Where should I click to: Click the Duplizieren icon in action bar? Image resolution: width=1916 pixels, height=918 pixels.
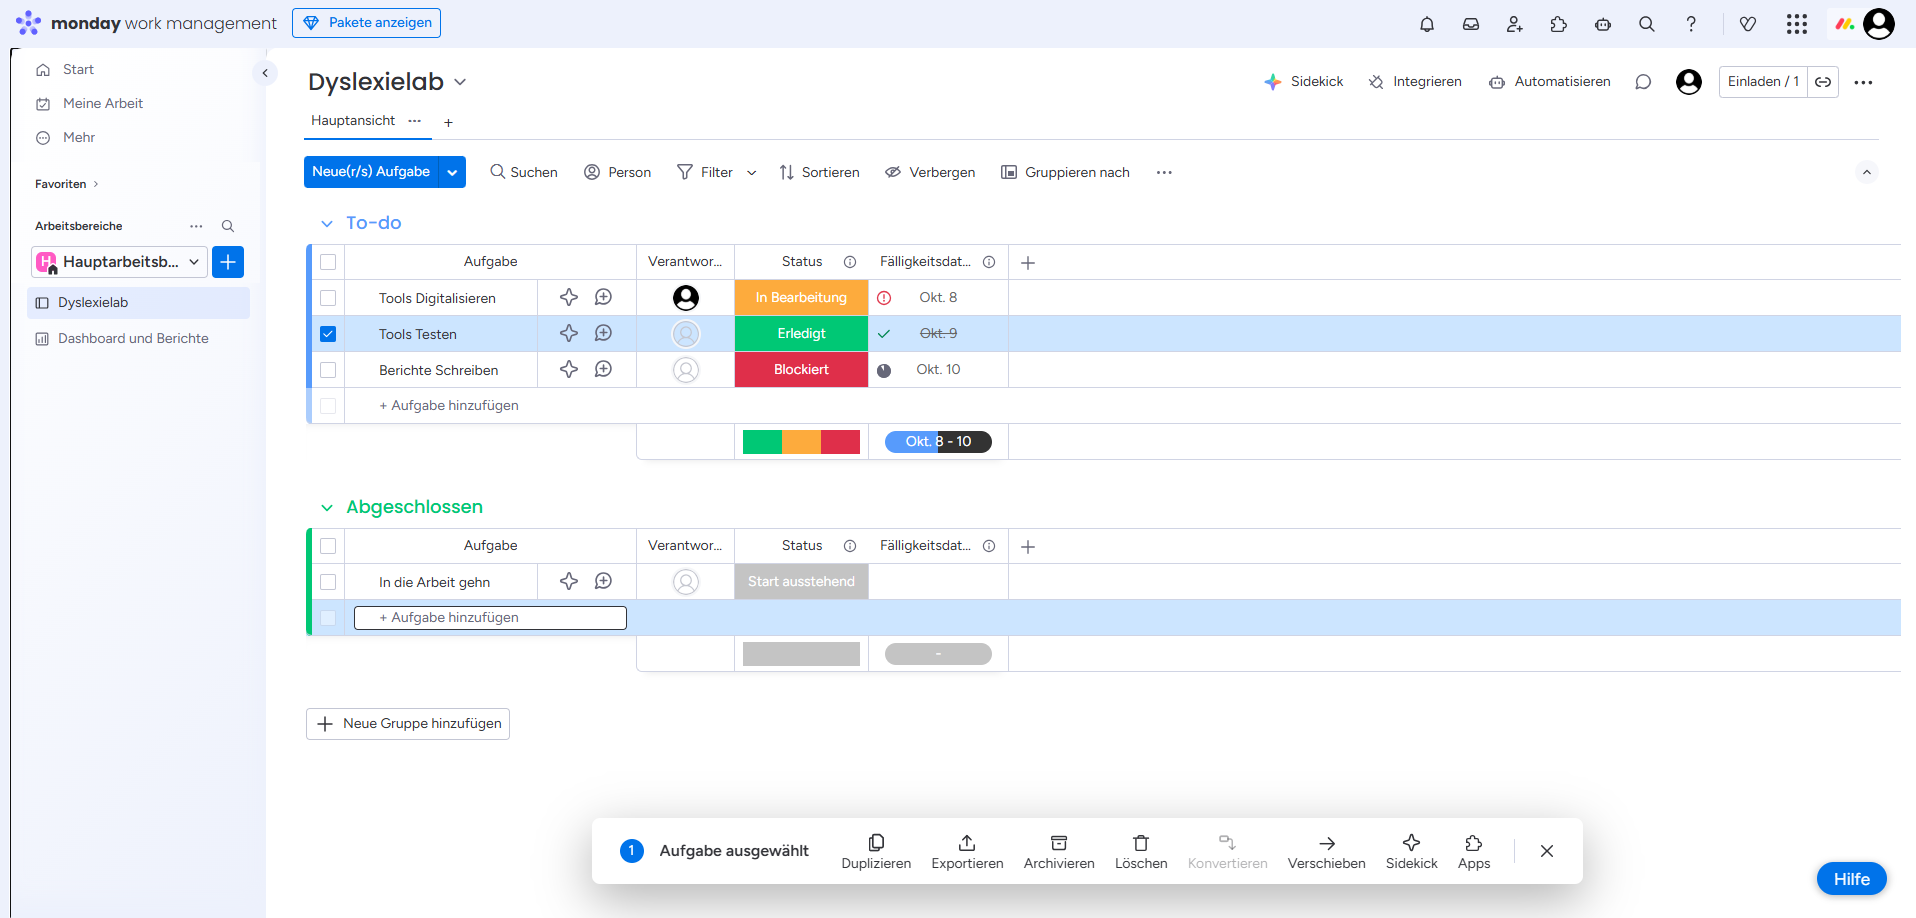(x=876, y=850)
